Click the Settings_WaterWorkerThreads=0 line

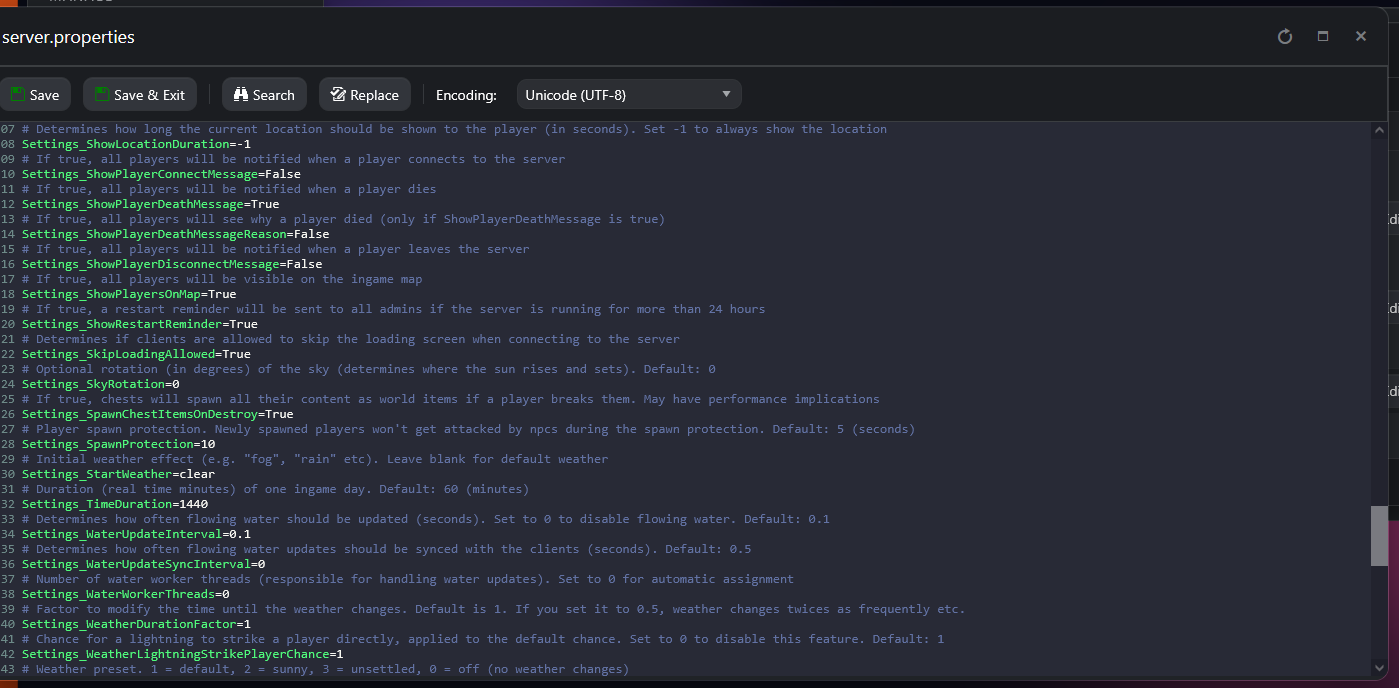point(125,594)
